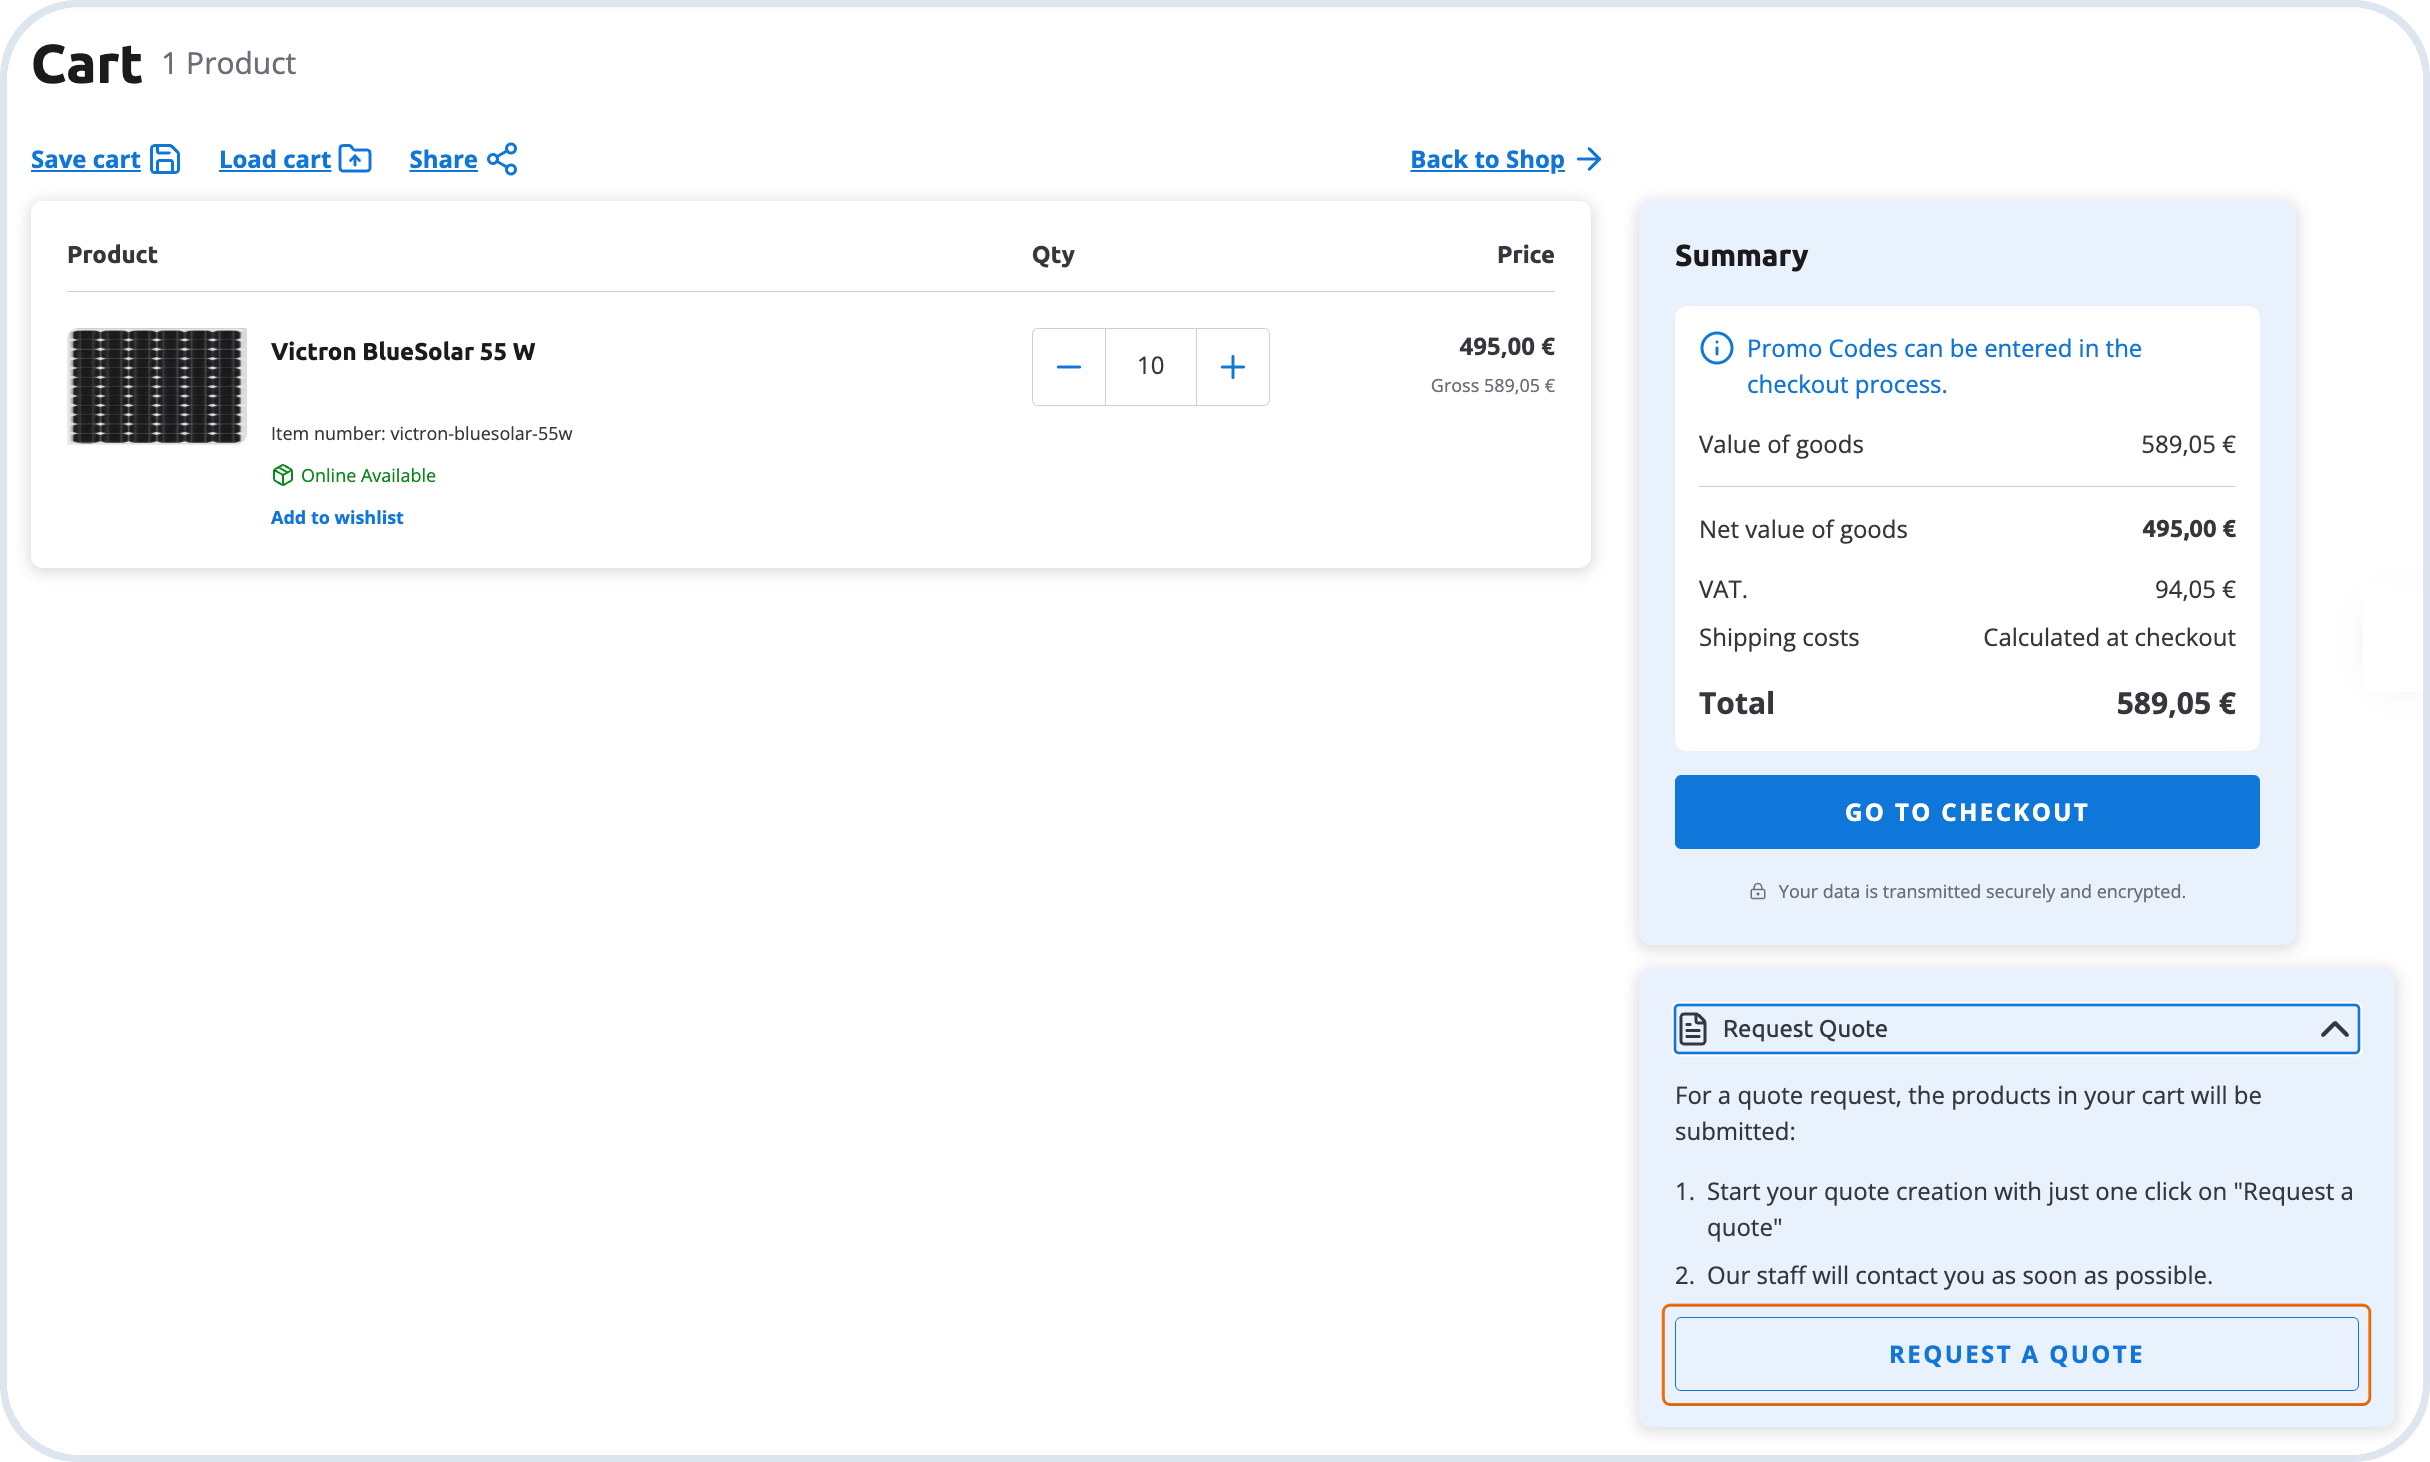
Task: Click the product price 495,00 €
Action: (1506, 347)
